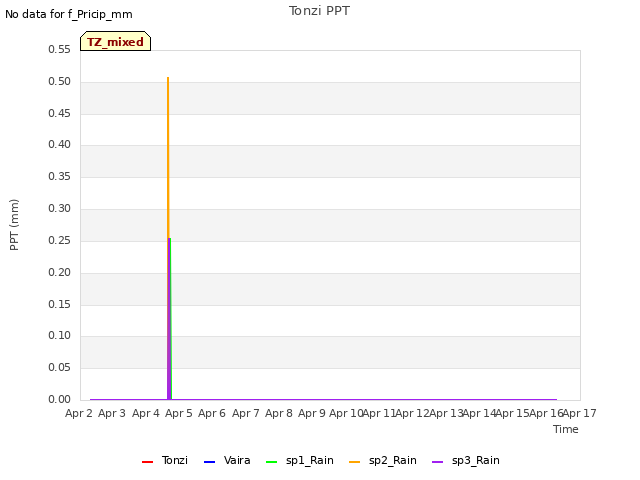640x480 pixels.
Task: Click the orange sp2_Rain spike peak
Action: [x=168, y=78]
